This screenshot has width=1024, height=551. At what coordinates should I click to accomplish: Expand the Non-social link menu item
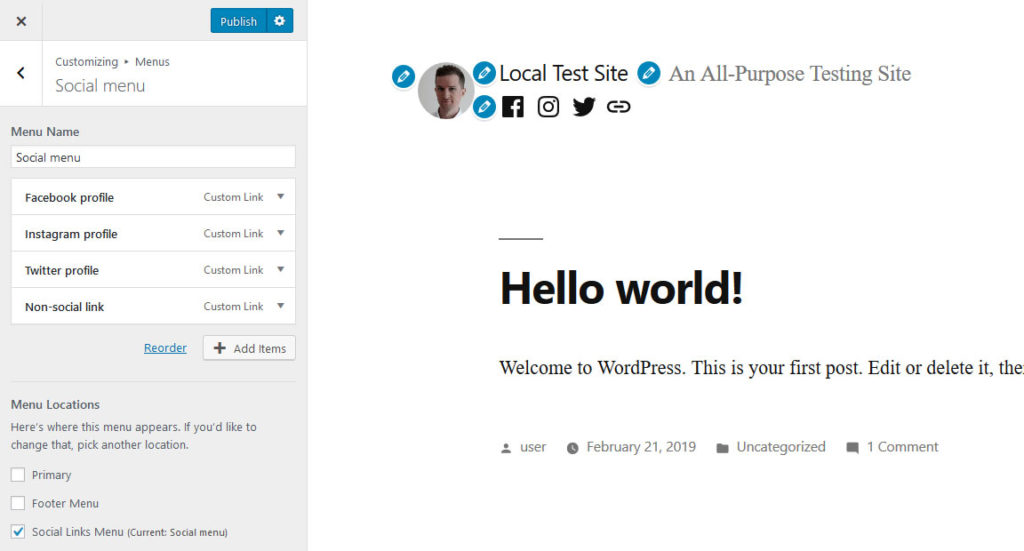pos(280,306)
